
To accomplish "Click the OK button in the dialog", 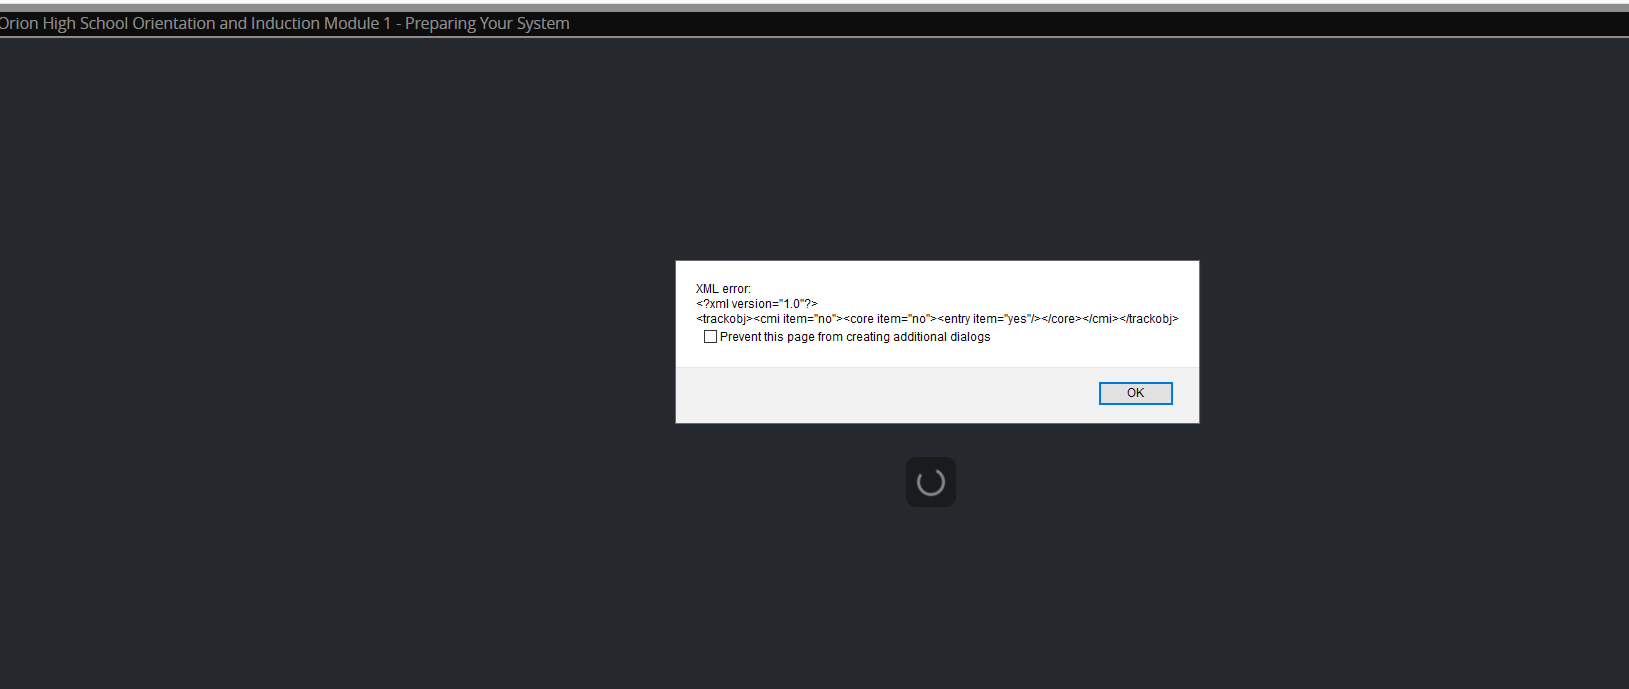I will pyautogui.click(x=1135, y=393).
